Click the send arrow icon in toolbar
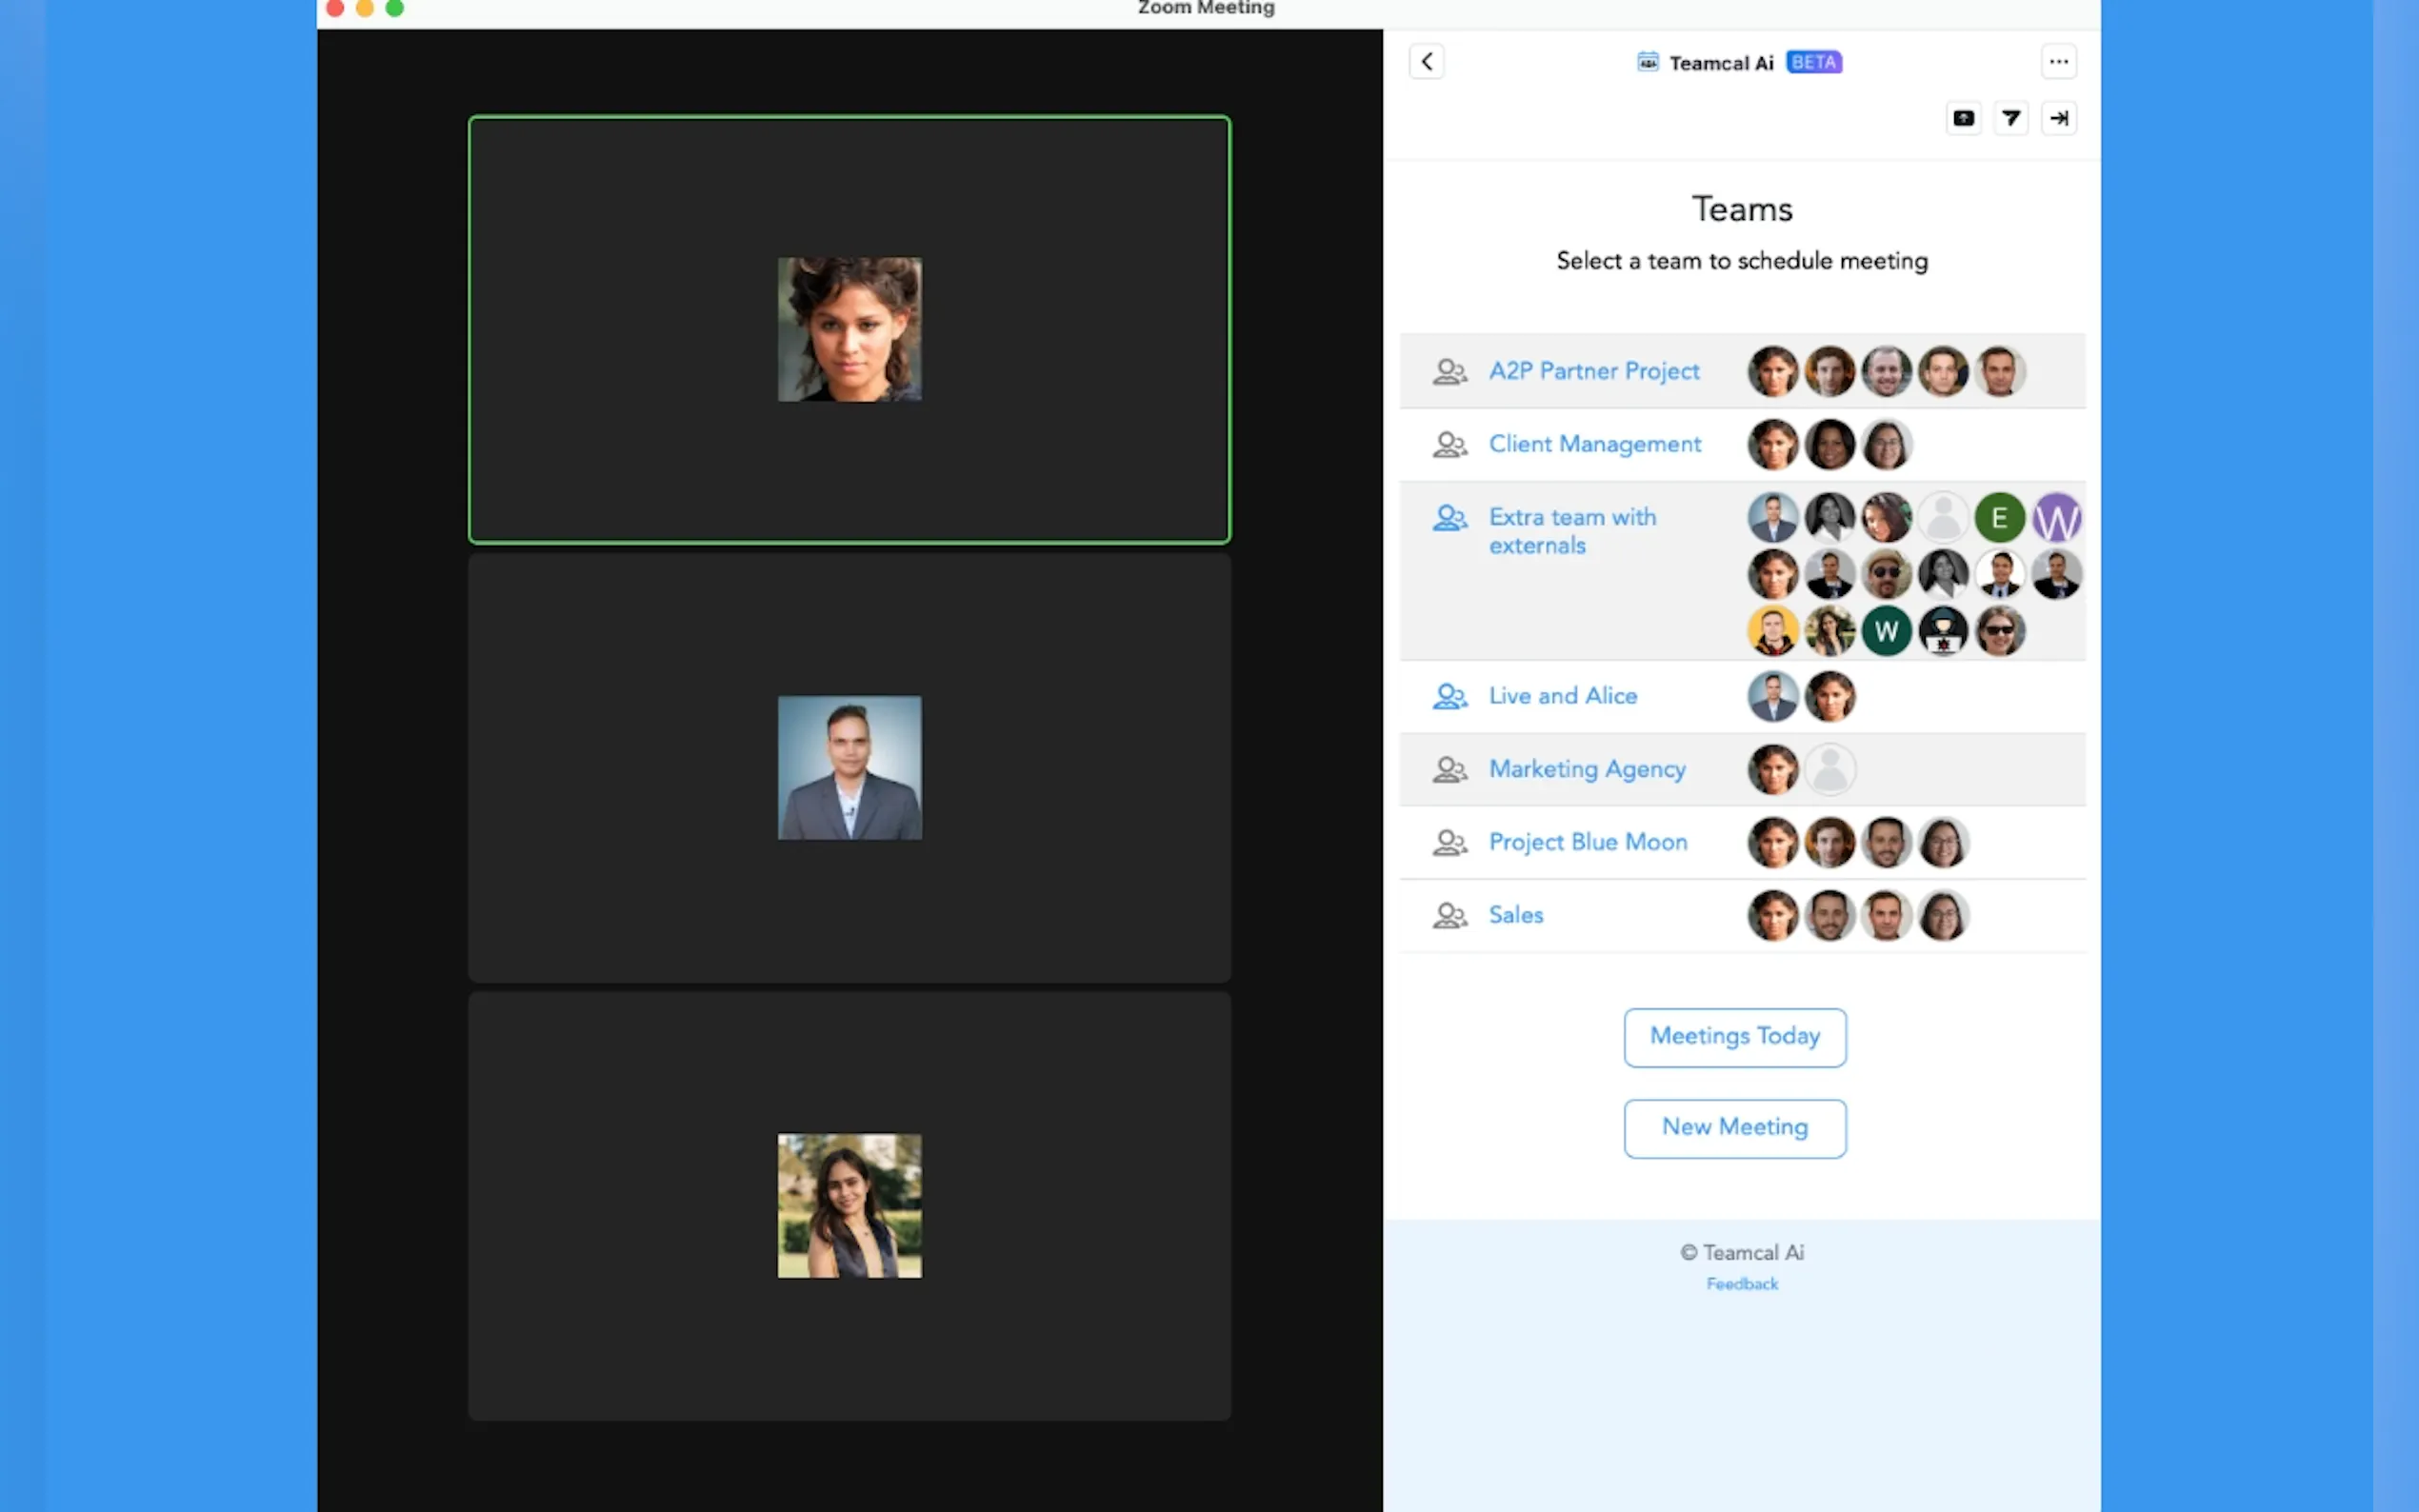Image resolution: width=2419 pixels, height=1512 pixels. [2011, 118]
